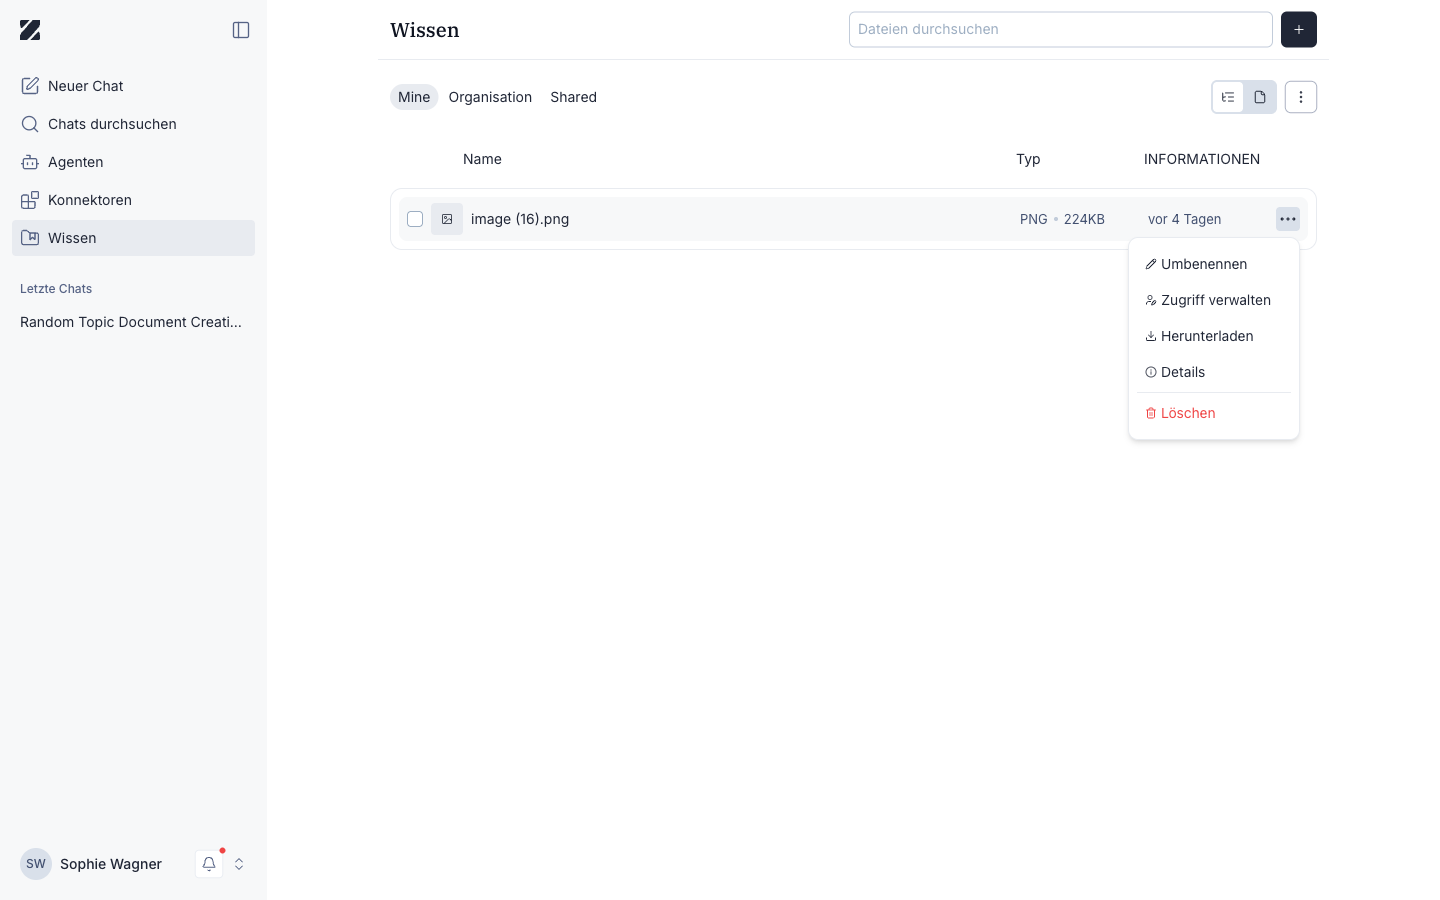1440x900 pixels.
Task: Go to Agenten page
Action: tap(133, 162)
